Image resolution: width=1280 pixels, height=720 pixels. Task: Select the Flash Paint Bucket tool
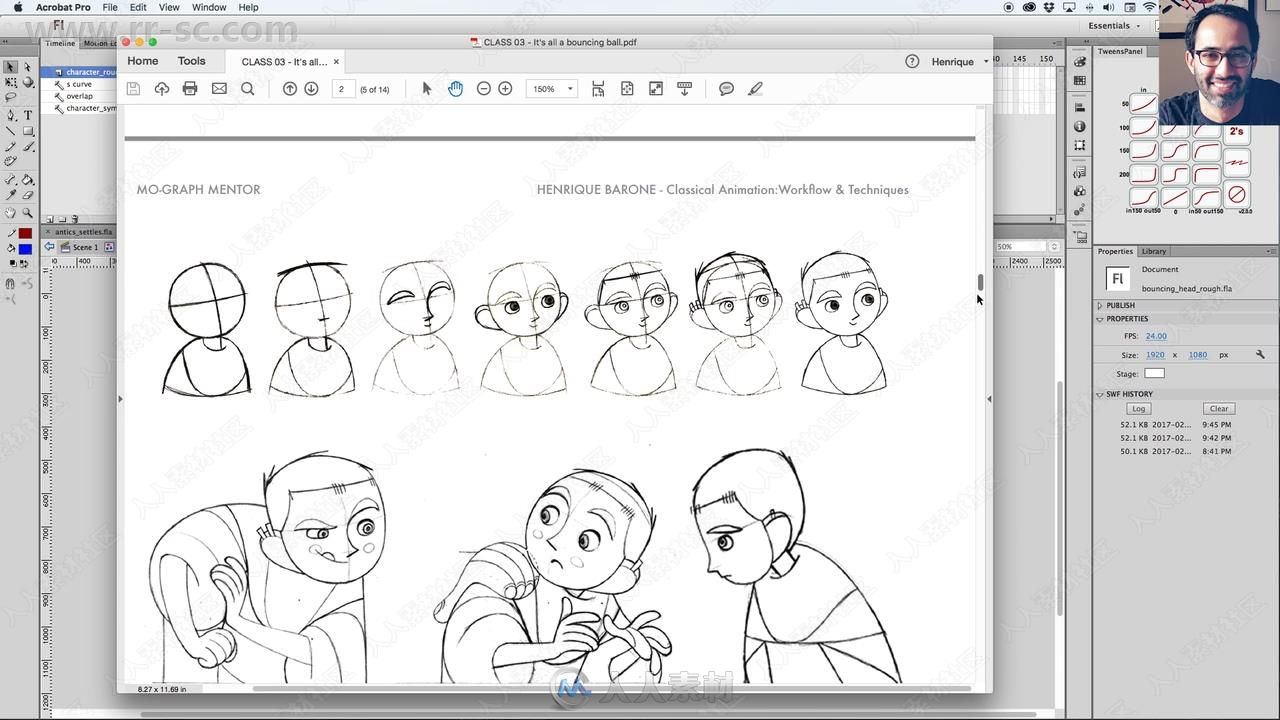(28, 180)
